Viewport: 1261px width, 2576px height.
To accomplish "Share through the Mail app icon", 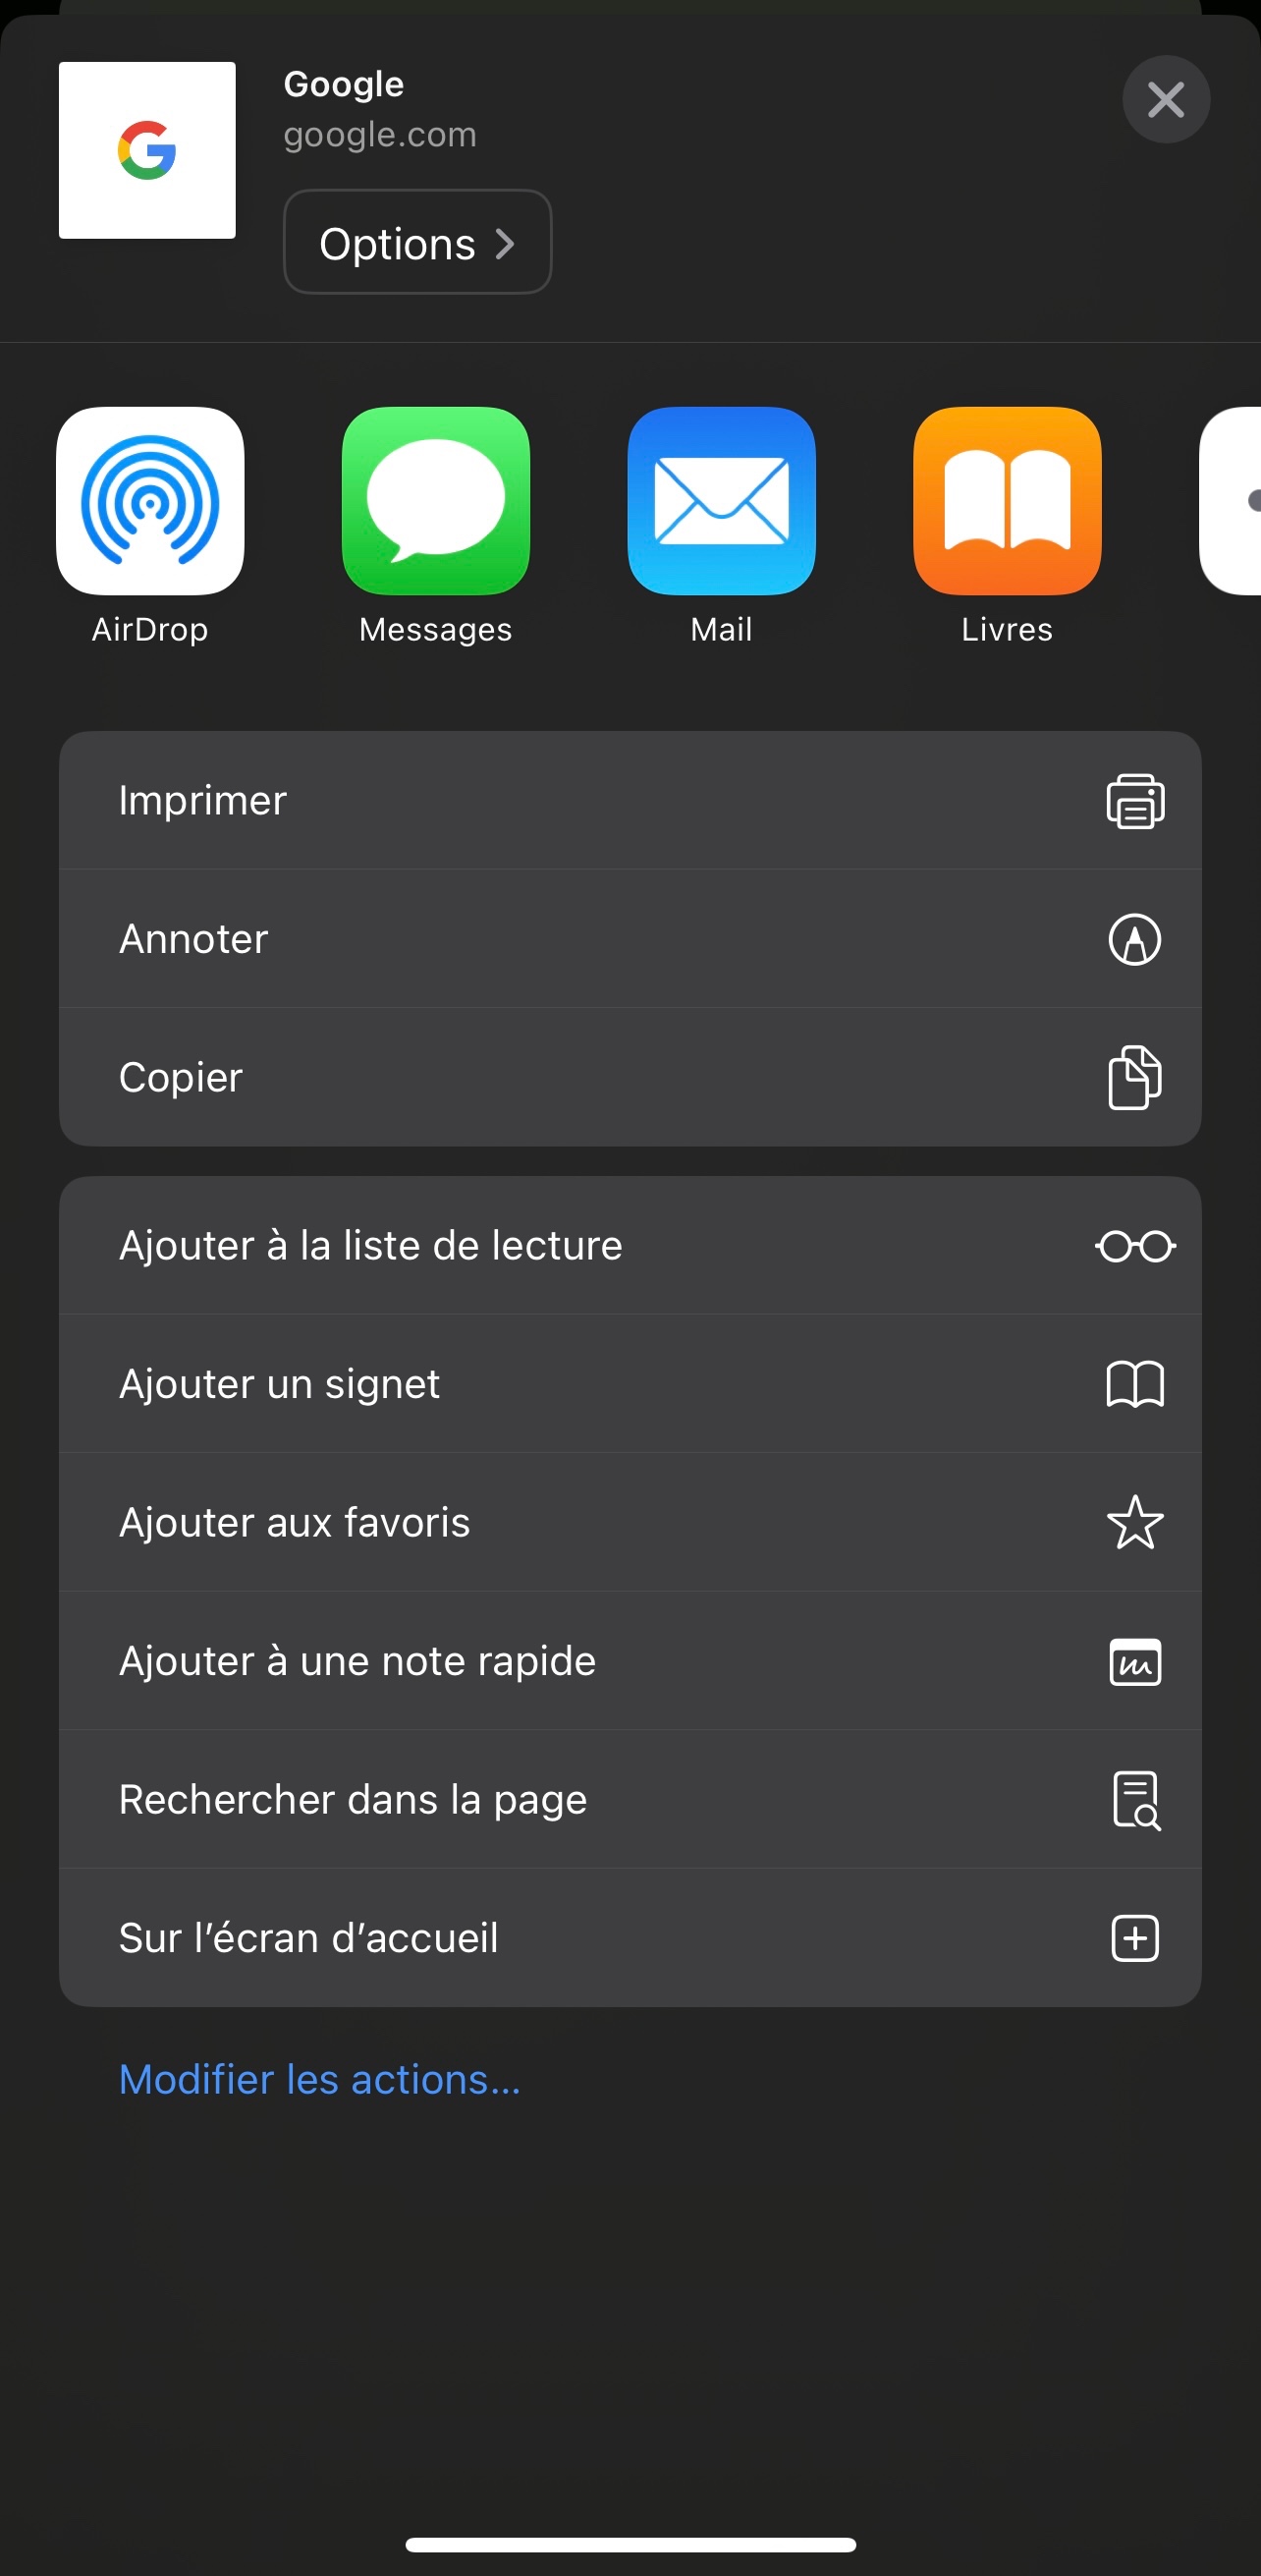I will [x=721, y=500].
